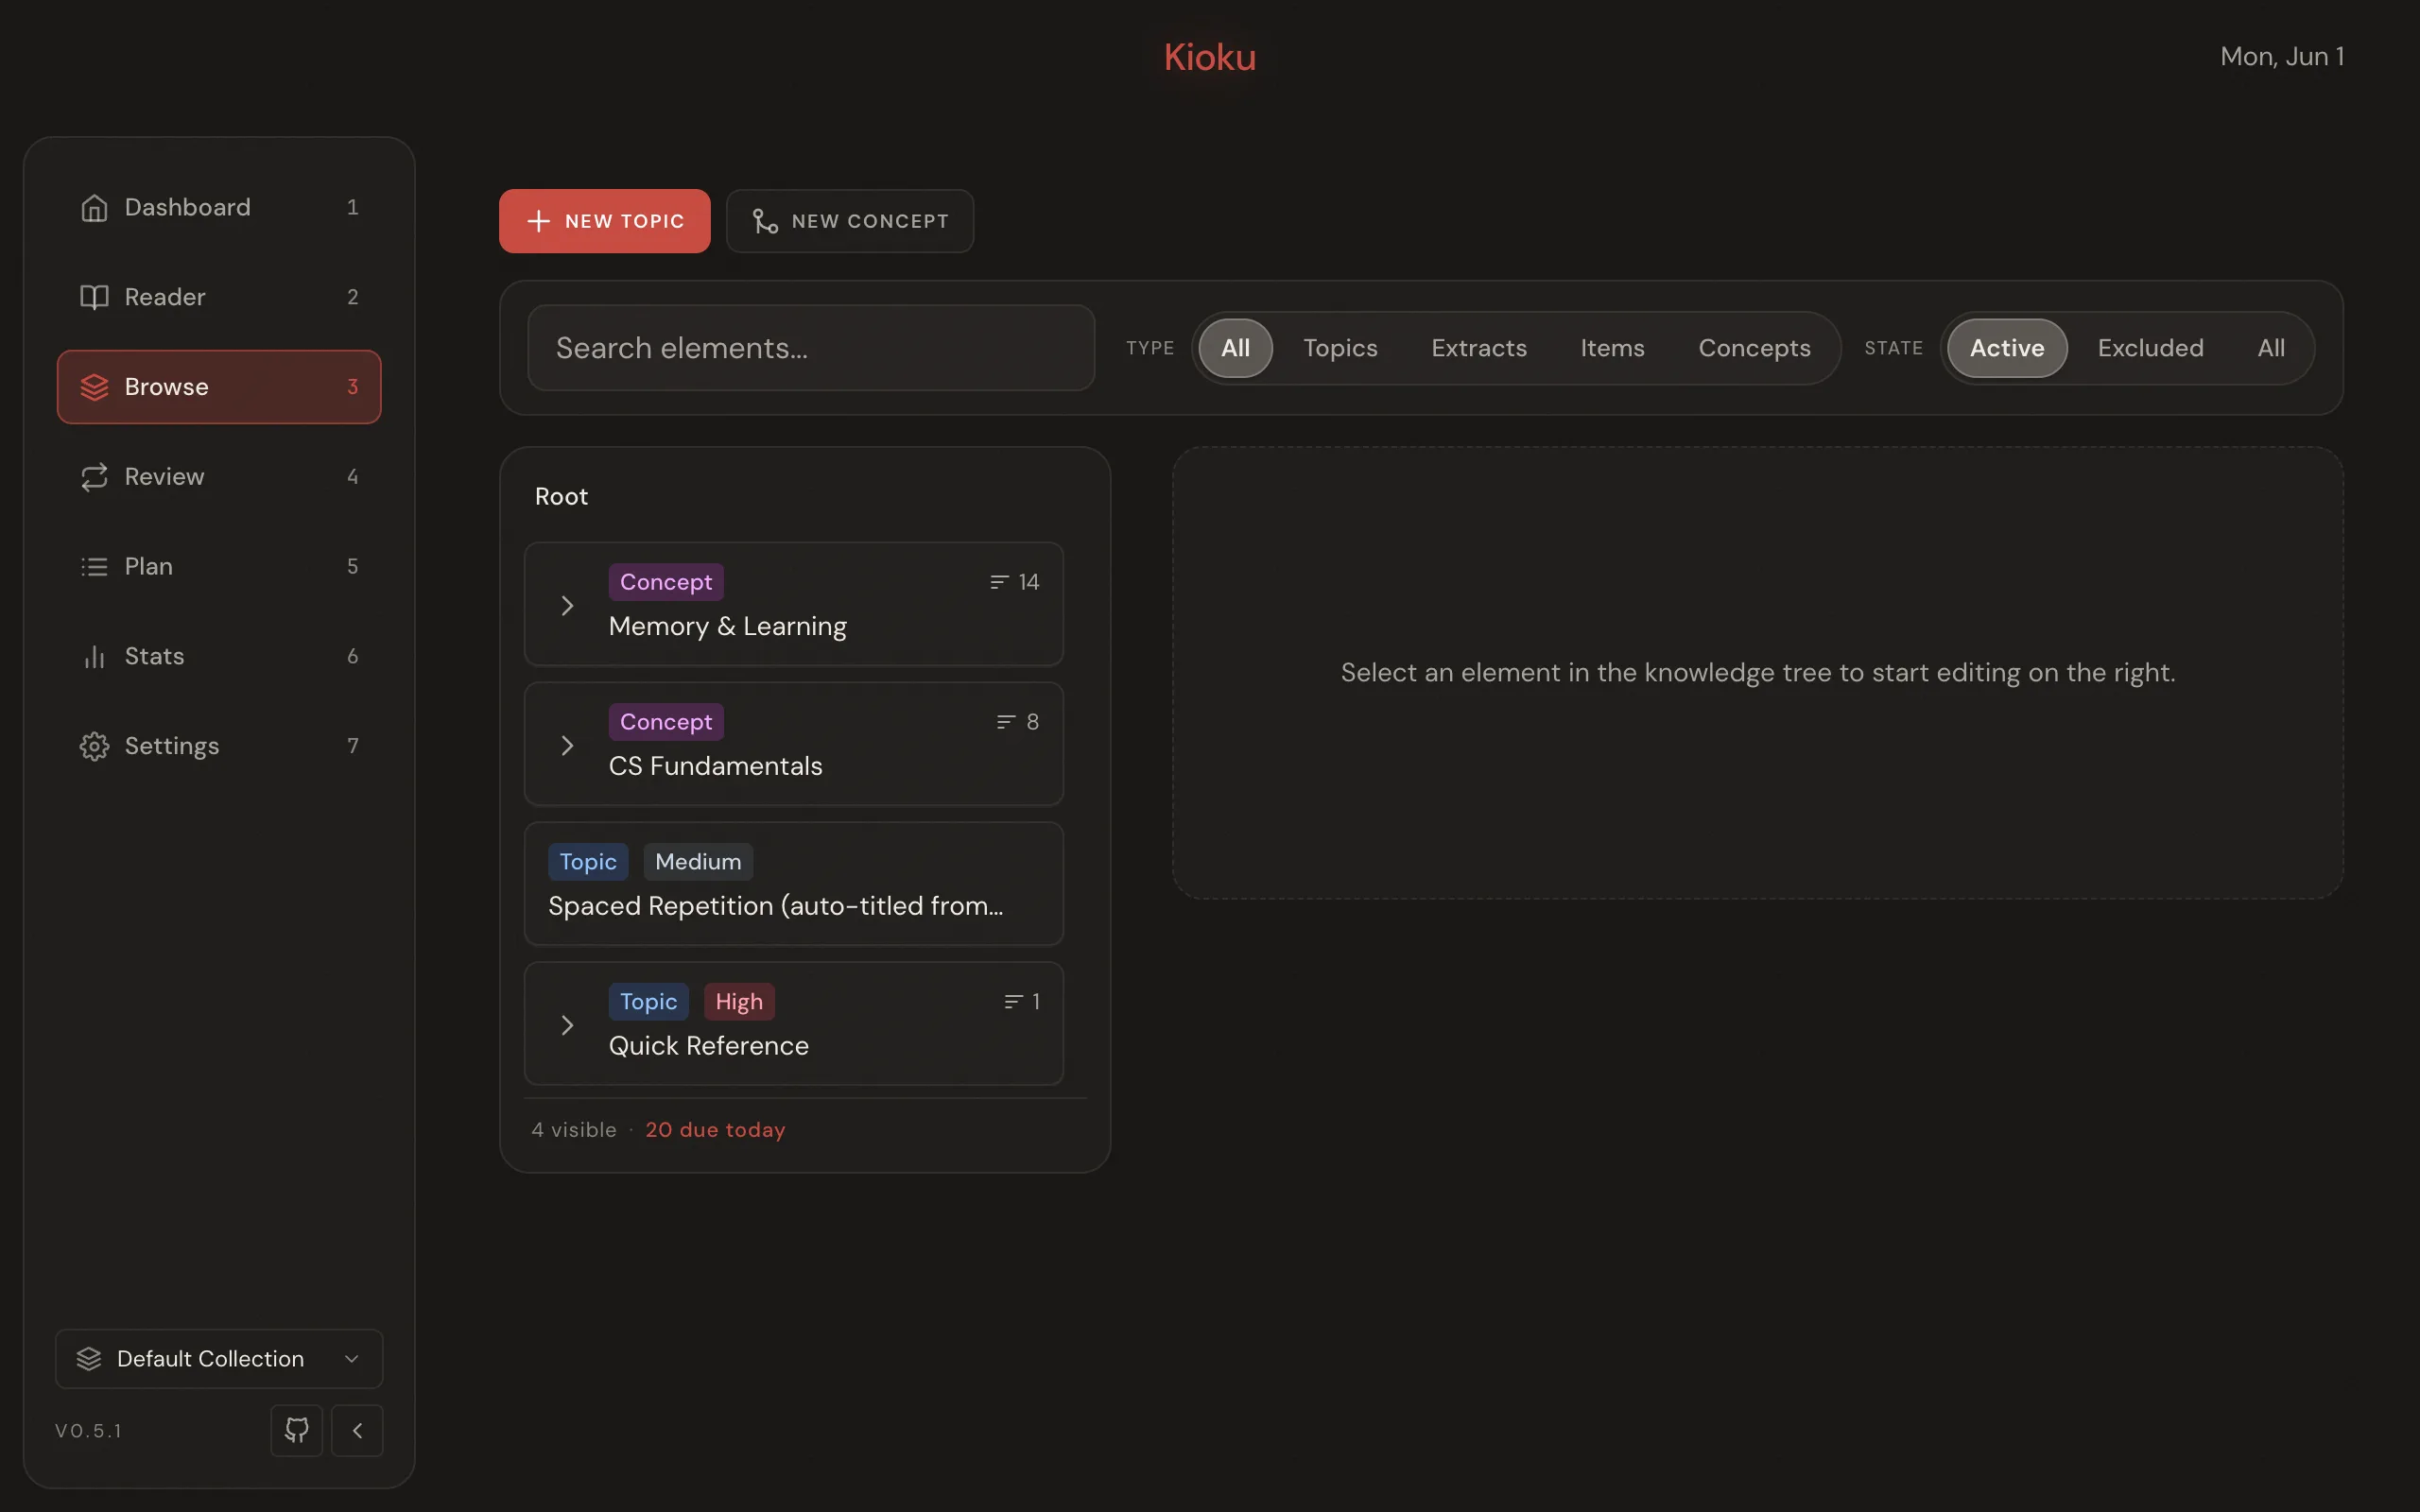The image size is (2420, 1512).
Task: Expand the Quick Reference topic
Action: tap(567, 1026)
